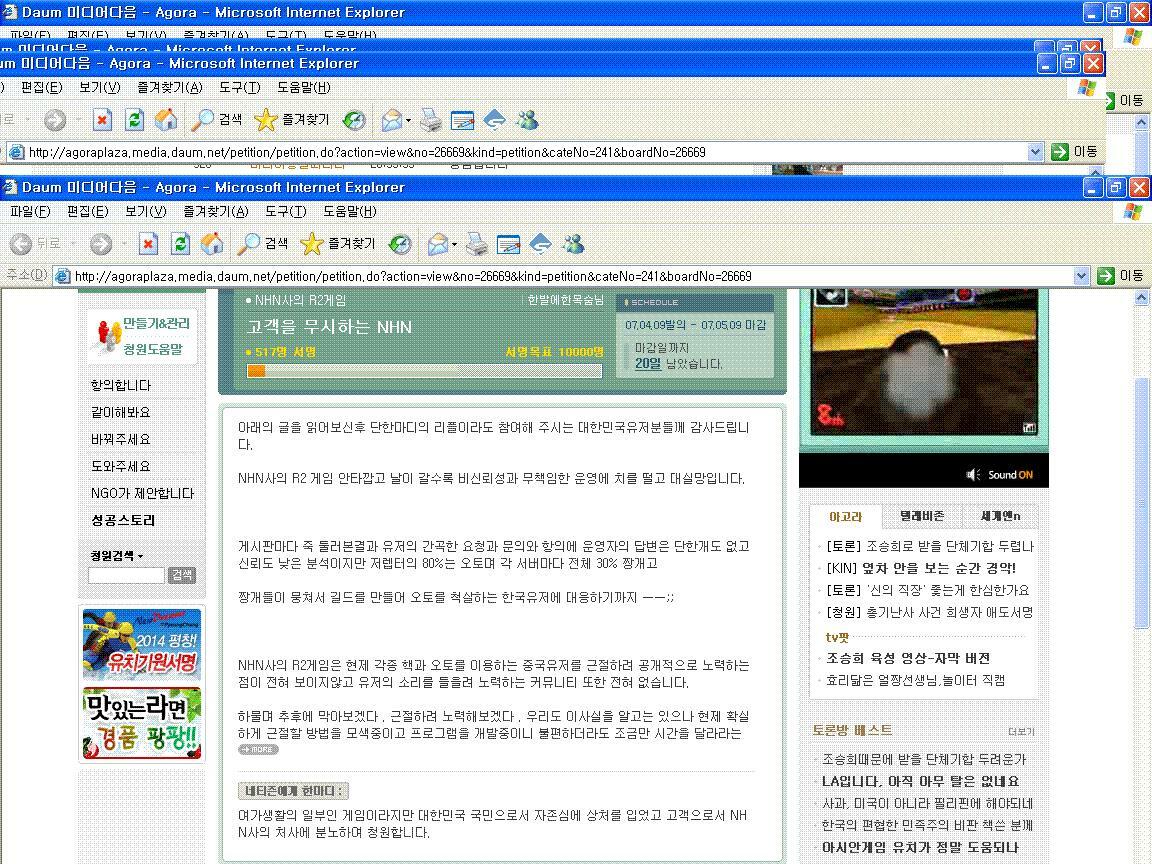Click 검색 search in middle window toolbar
1152x864 pixels.
coord(217,120)
